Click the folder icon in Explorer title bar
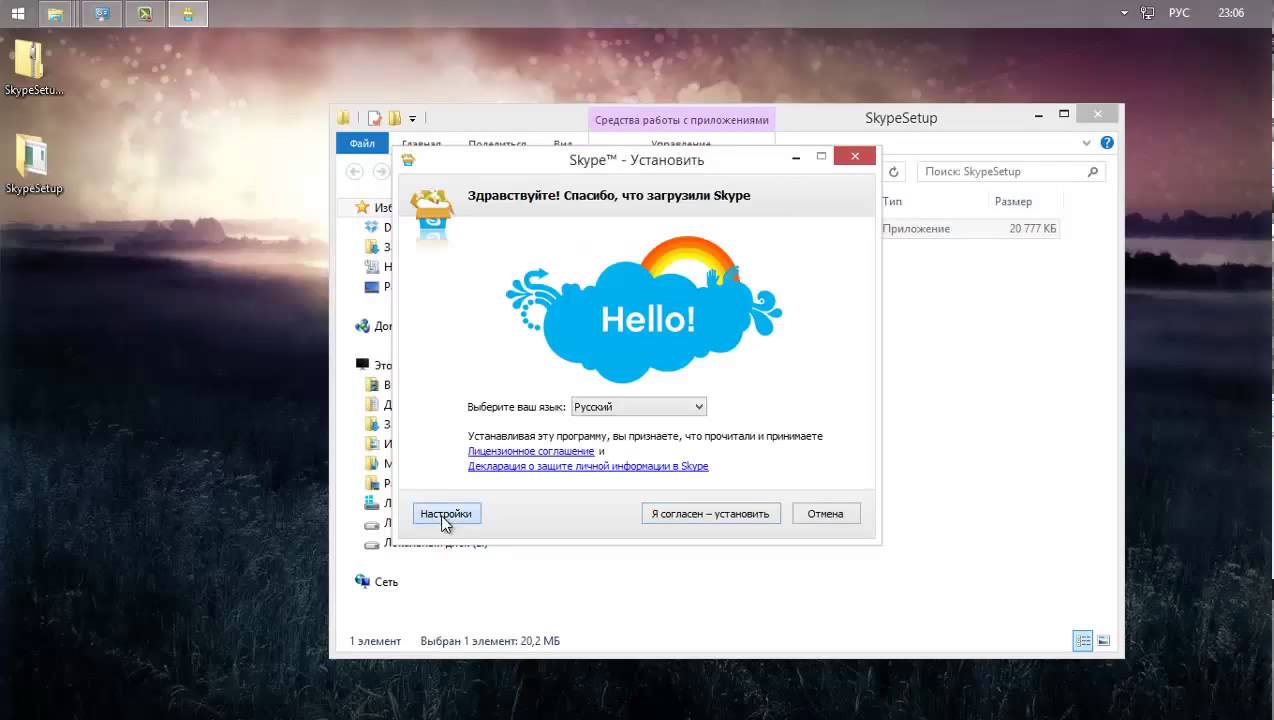This screenshot has height=720, width=1274. coord(344,118)
